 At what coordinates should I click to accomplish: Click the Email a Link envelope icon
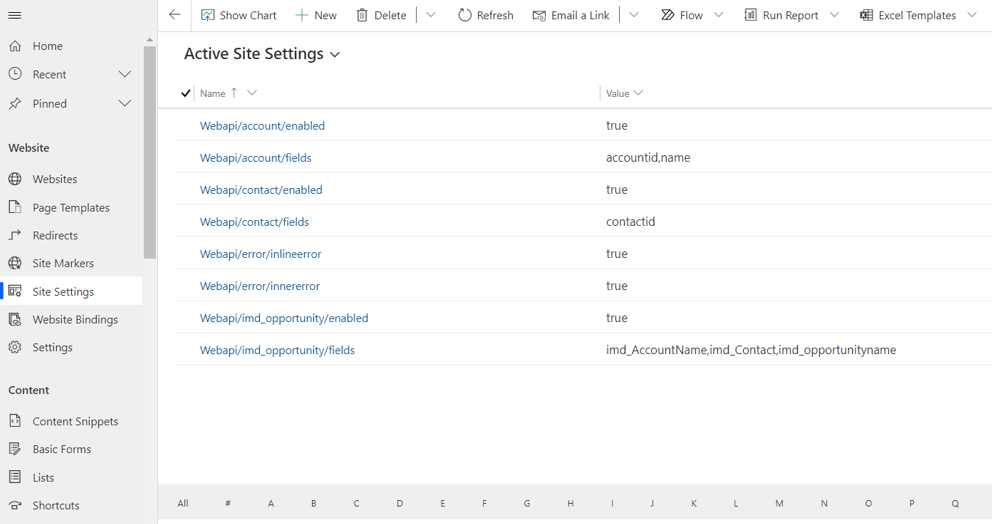[x=539, y=15]
